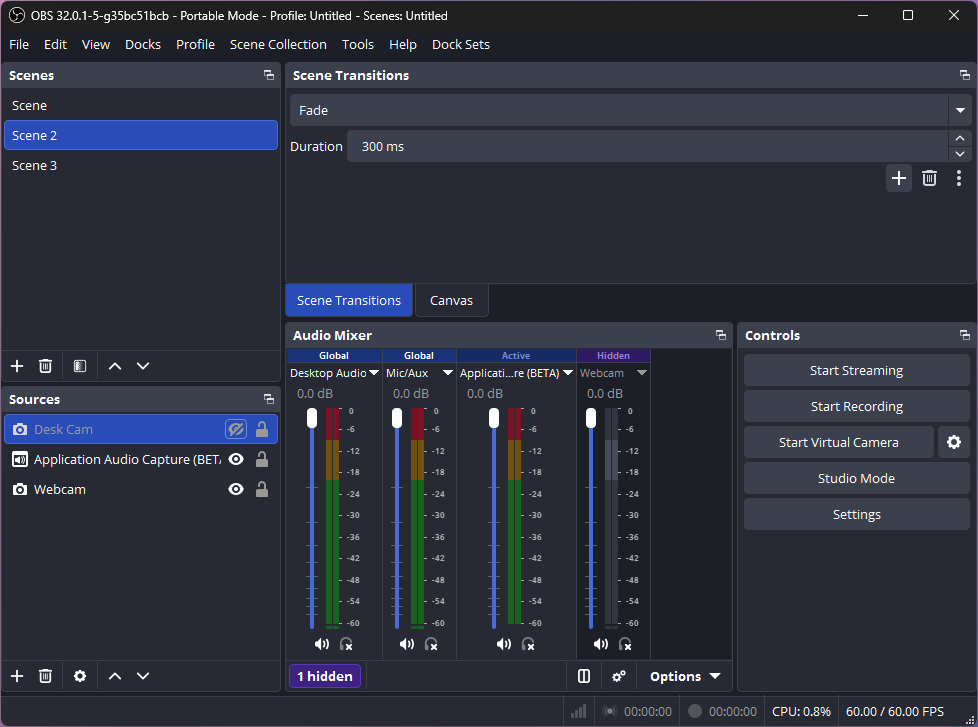Add a new scene with plus icon
Screen dimensions: 978x727
coord(17,366)
